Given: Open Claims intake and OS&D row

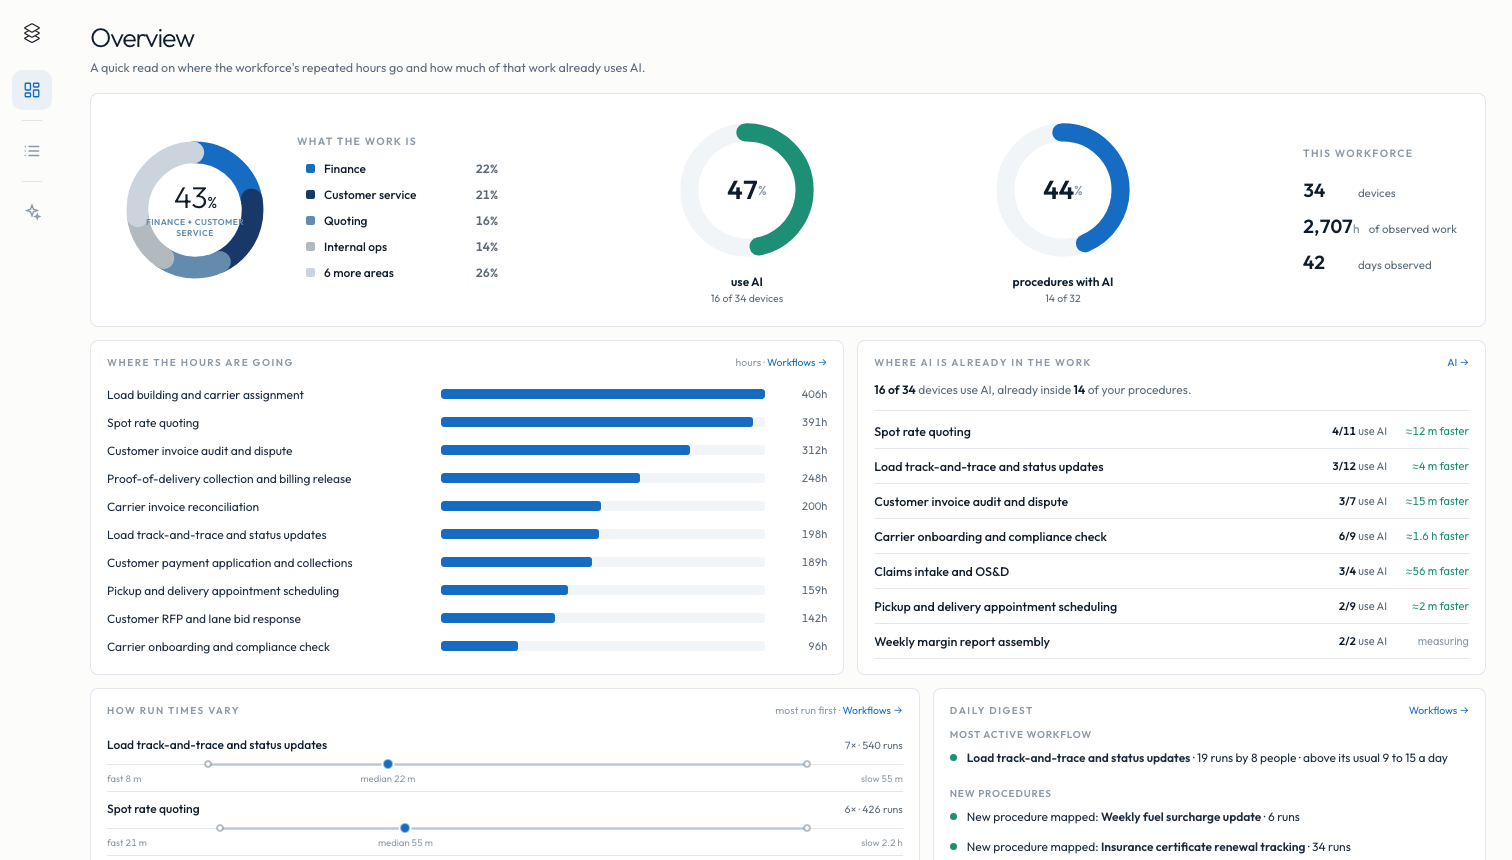Looking at the screenshot, I should [1171, 572].
